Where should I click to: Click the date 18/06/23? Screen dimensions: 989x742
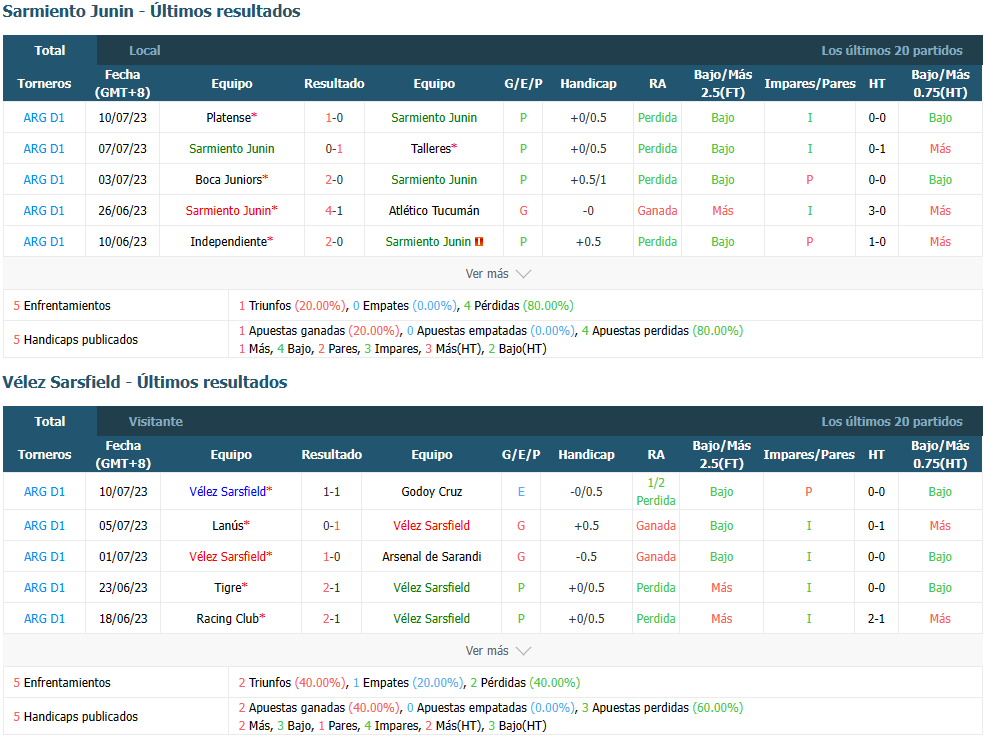123,618
